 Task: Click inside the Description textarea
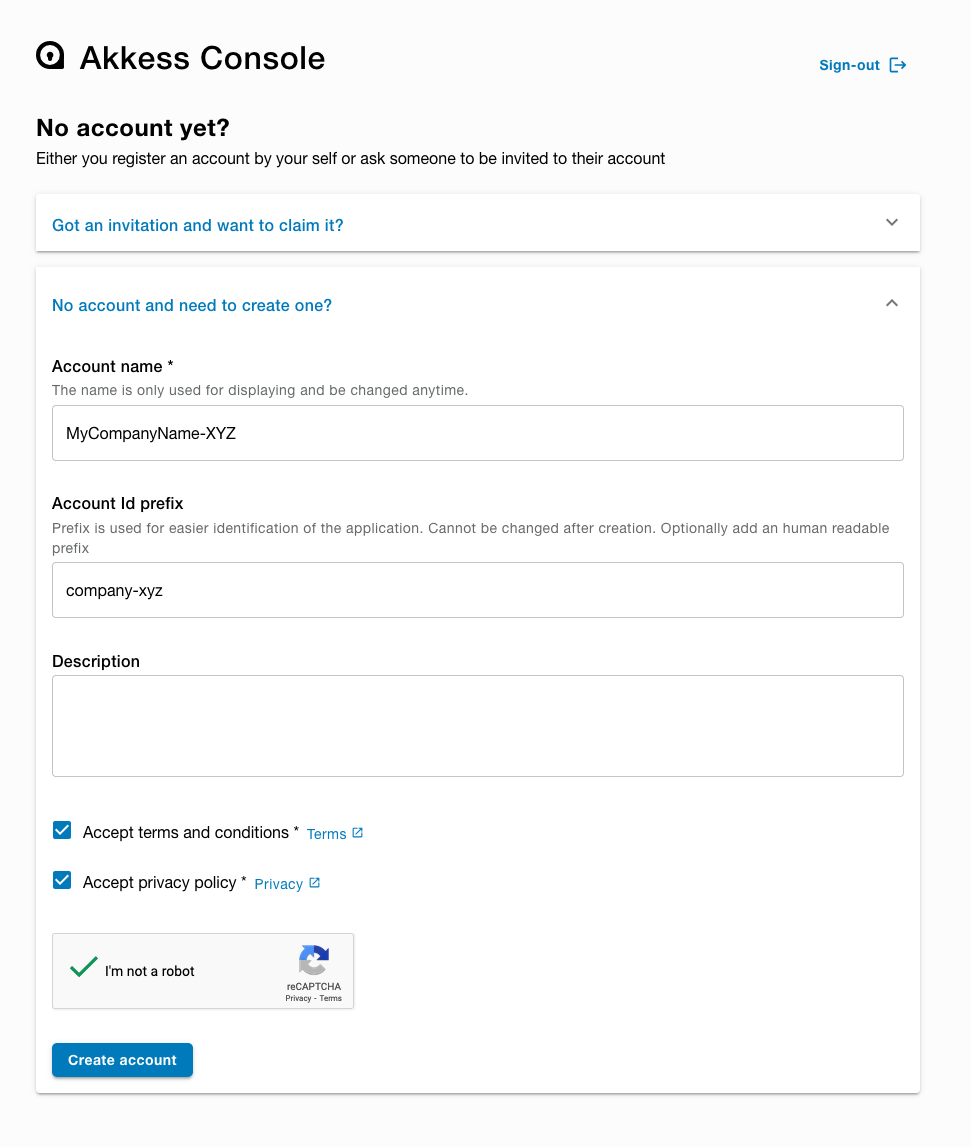(x=477, y=725)
